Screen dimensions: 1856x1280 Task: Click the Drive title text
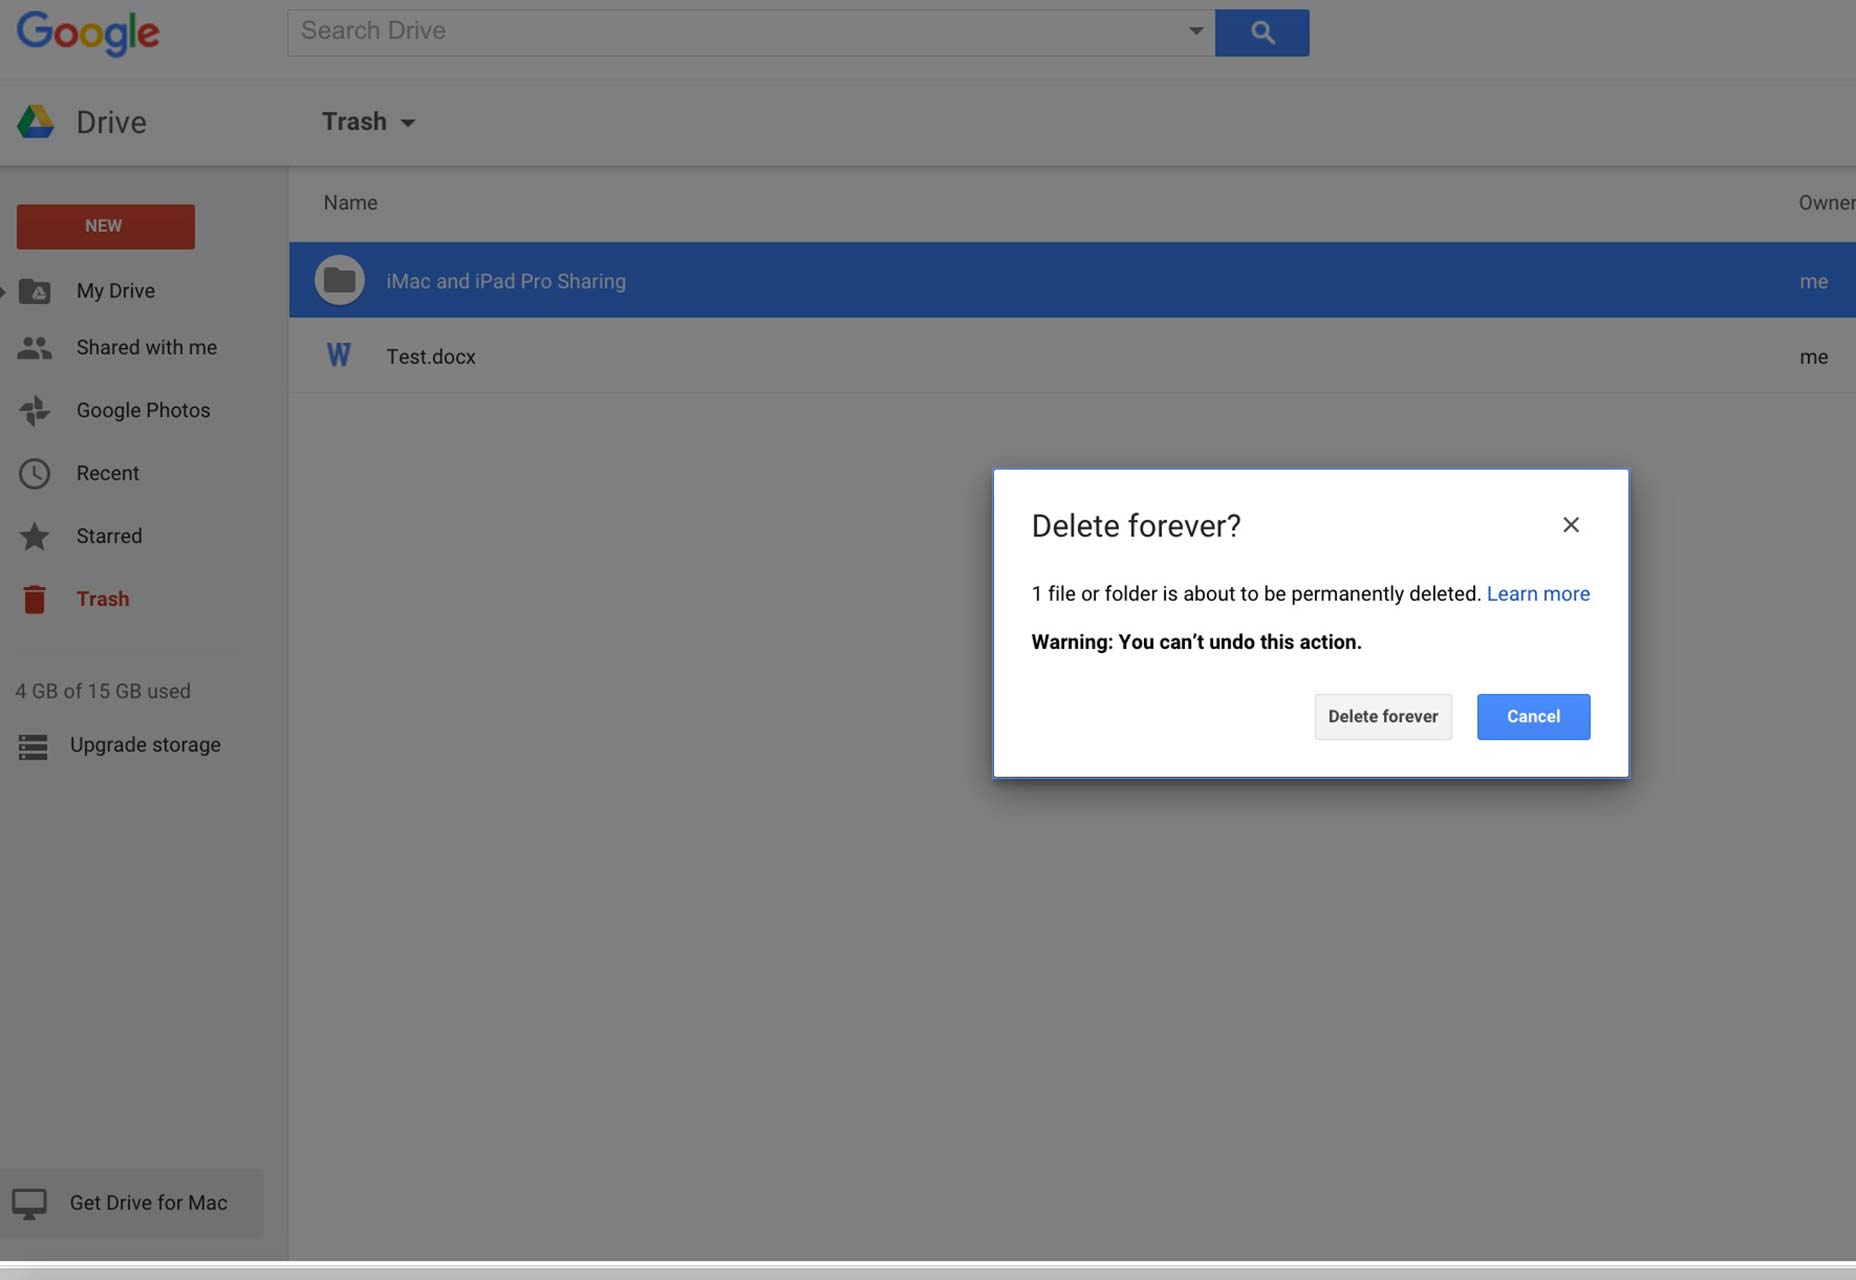pos(111,122)
